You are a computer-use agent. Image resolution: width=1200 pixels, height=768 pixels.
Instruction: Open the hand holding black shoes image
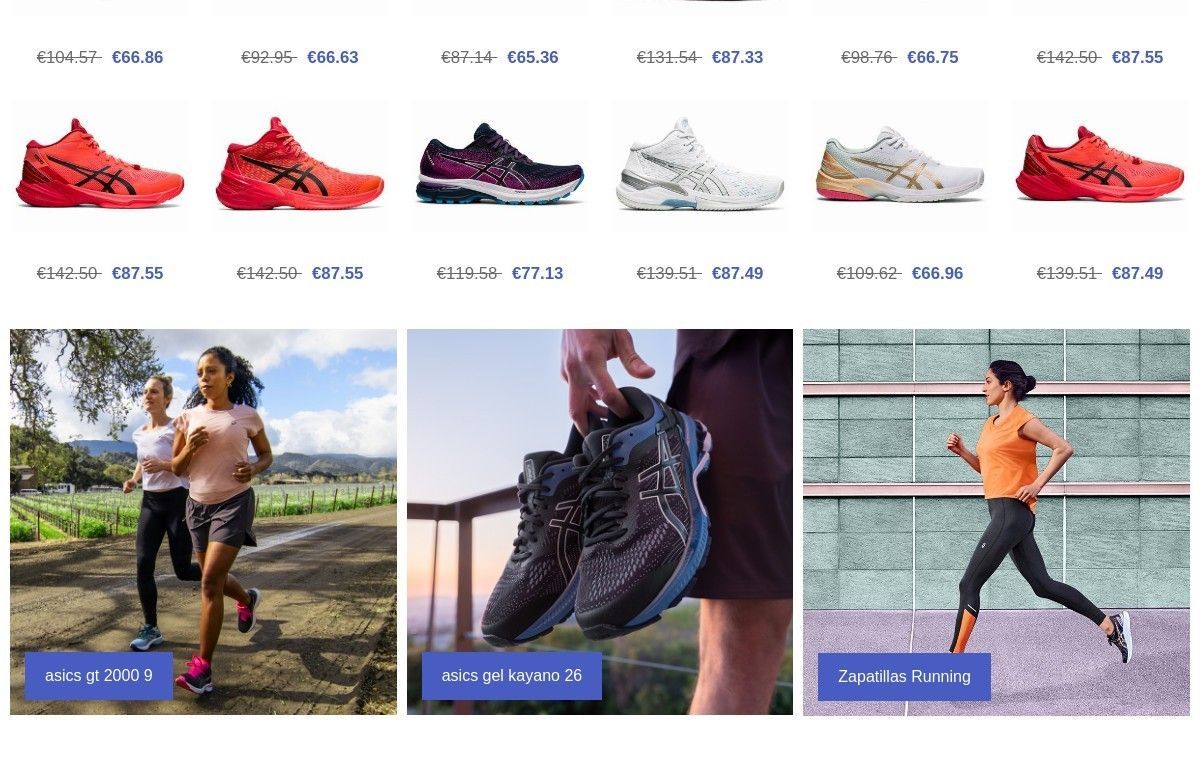click(x=600, y=522)
